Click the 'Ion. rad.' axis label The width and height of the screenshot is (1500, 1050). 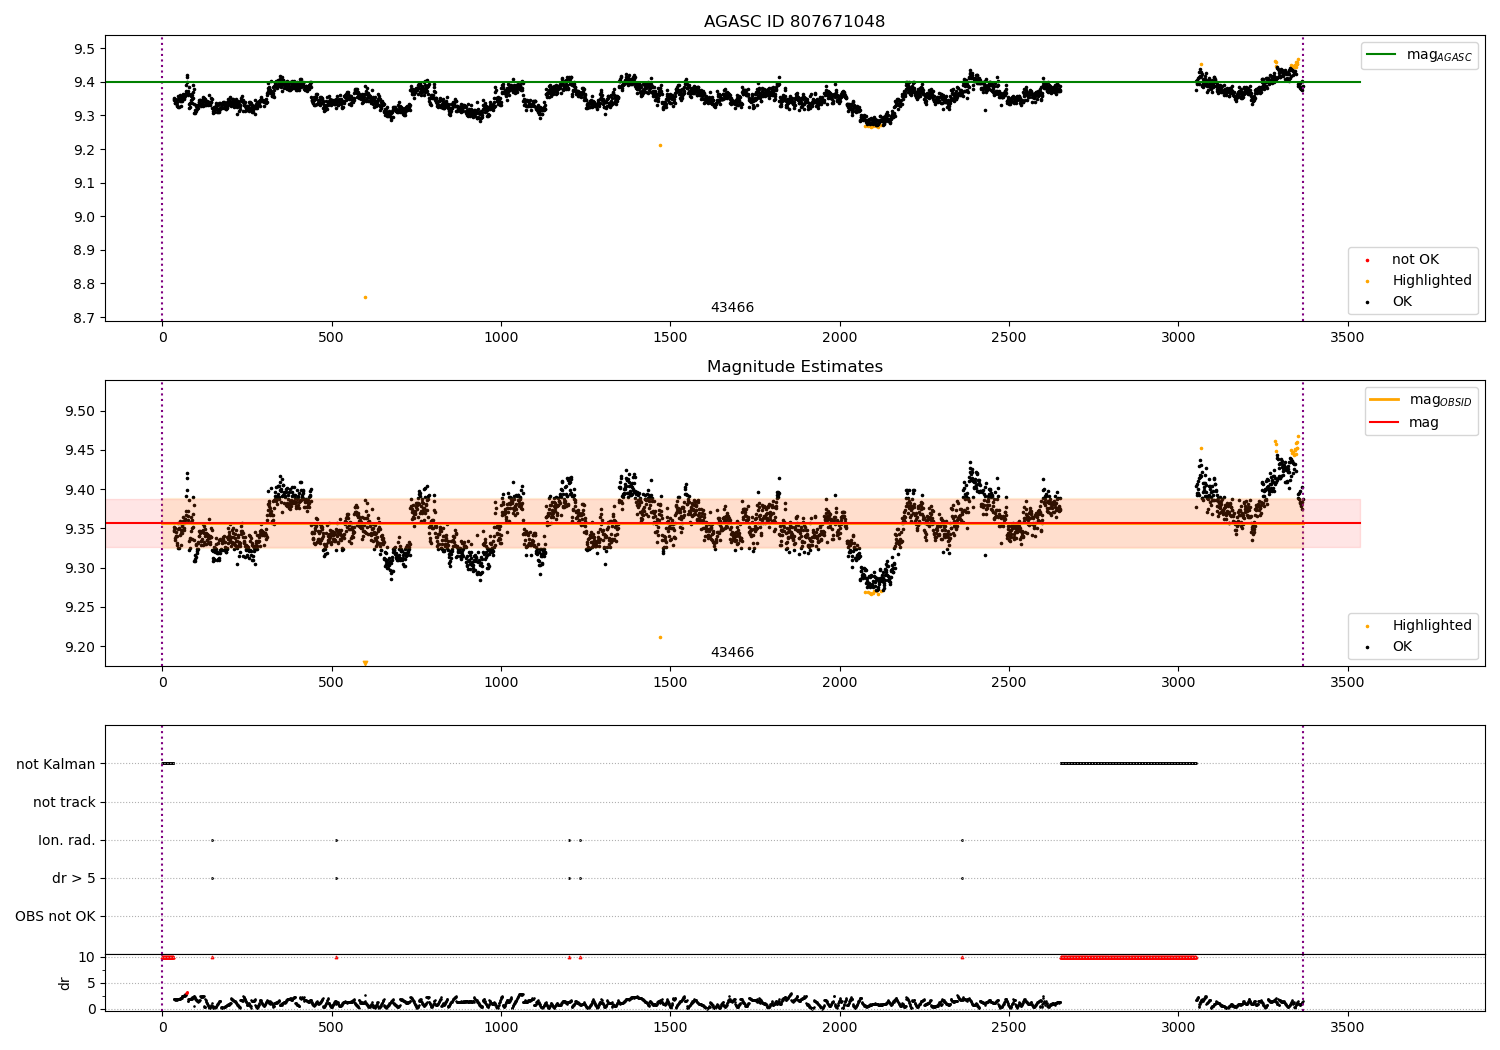(x=67, y=840)
